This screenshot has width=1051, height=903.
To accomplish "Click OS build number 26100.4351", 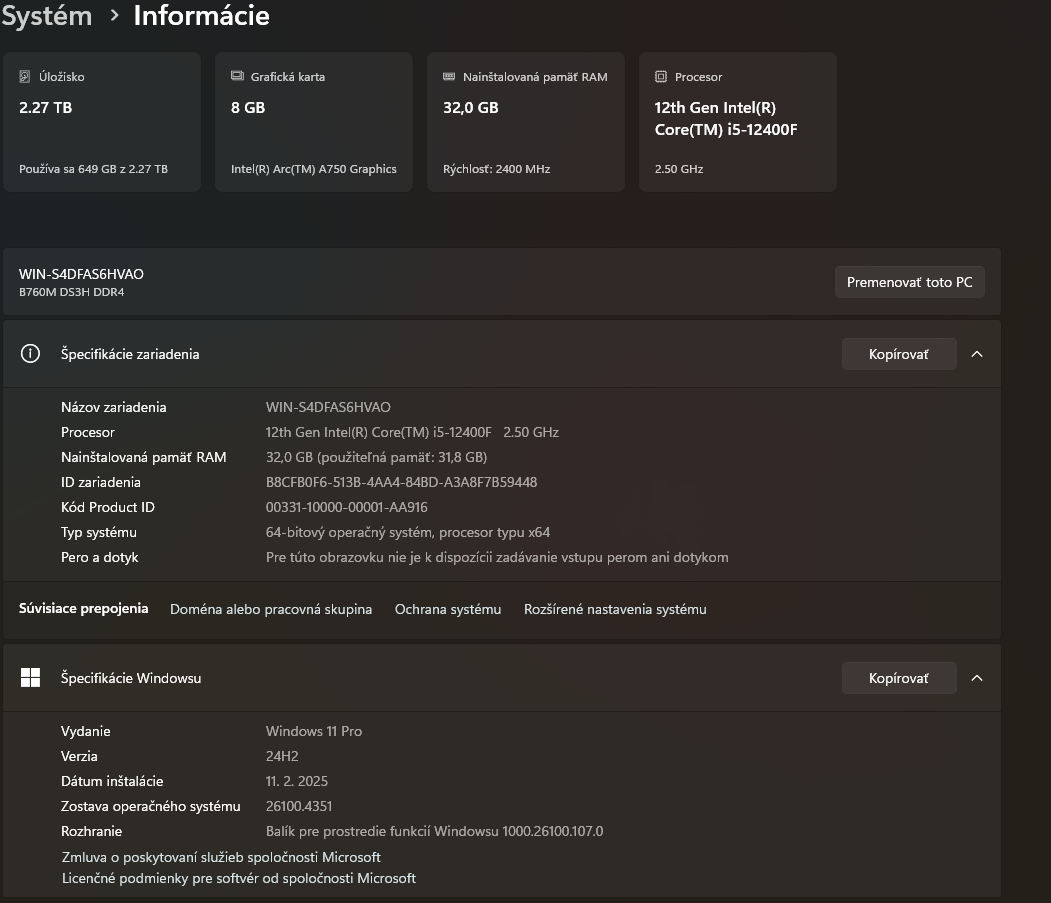I will tap(299, 806).
